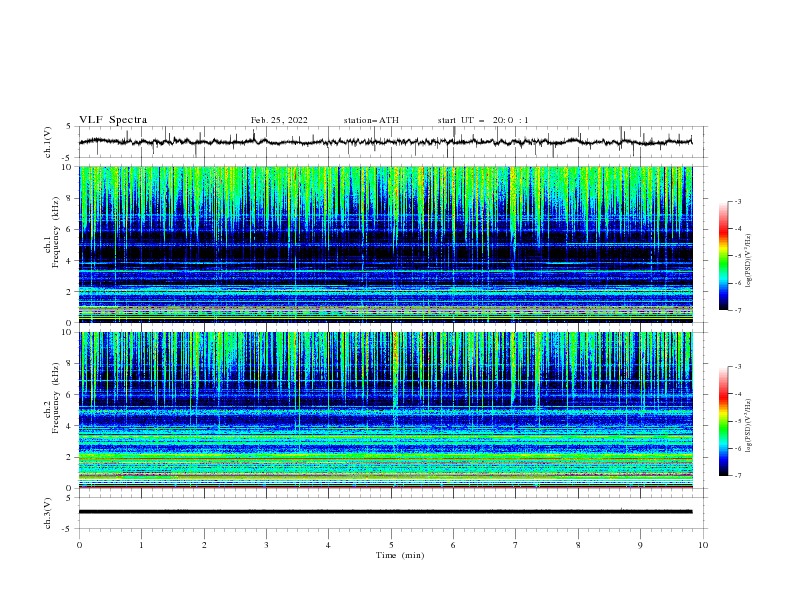
Task: Click the "ch.1(V)" axis label
Action: pyautogui.click(x=48, y=142)
